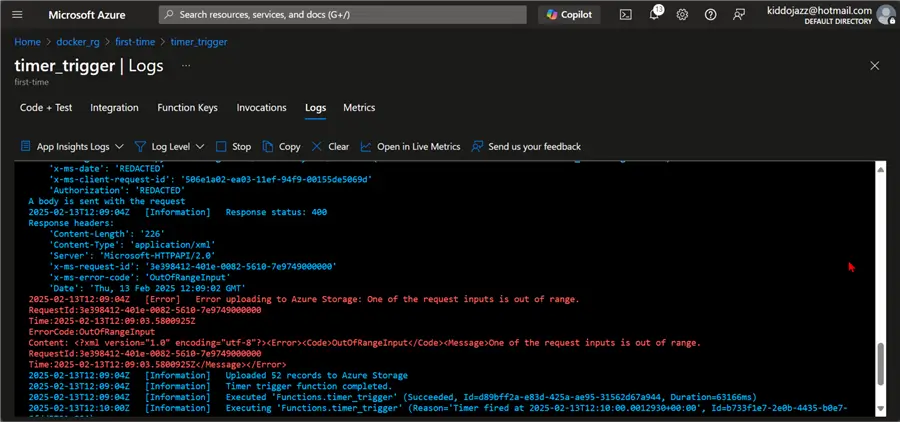This screenshot has height=422, width=900.
Task: Select the Logs tab
Action: click(316, 107)
